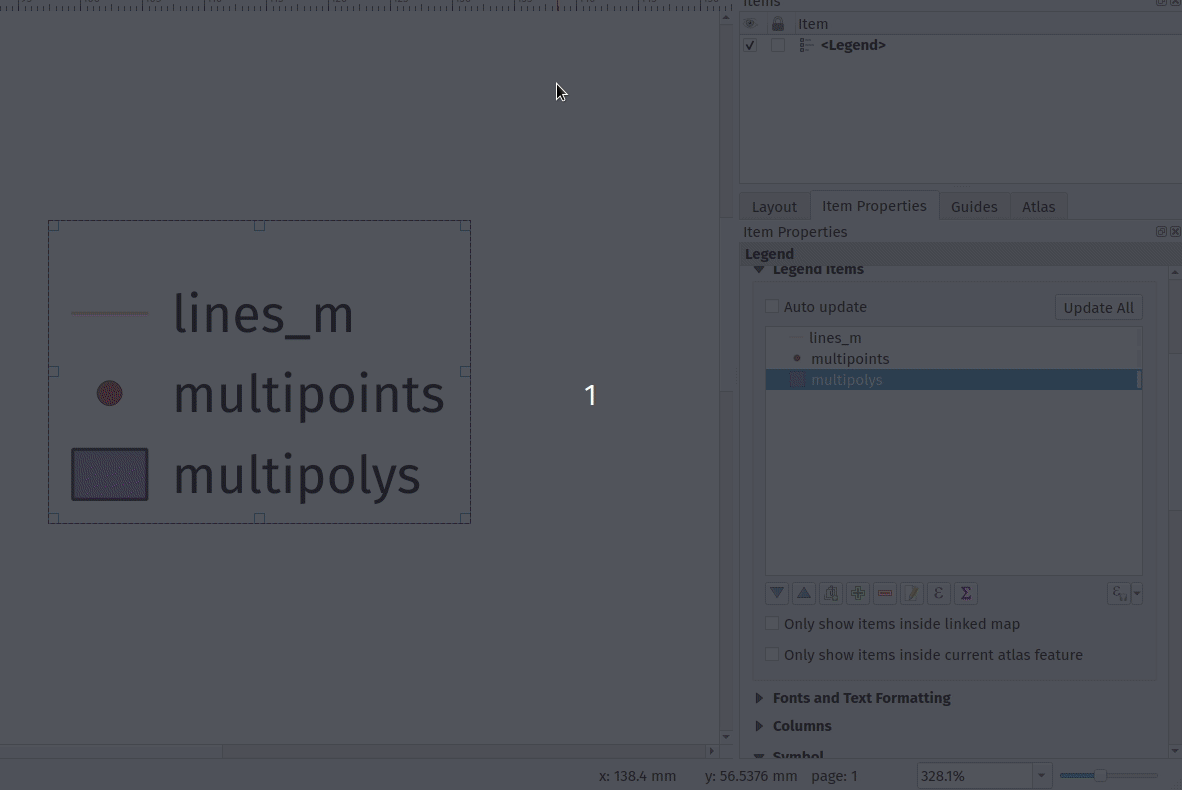Select multipoints in legend items list
The height and width of the screenshot is (790, 1182).
tap(849, 359)
